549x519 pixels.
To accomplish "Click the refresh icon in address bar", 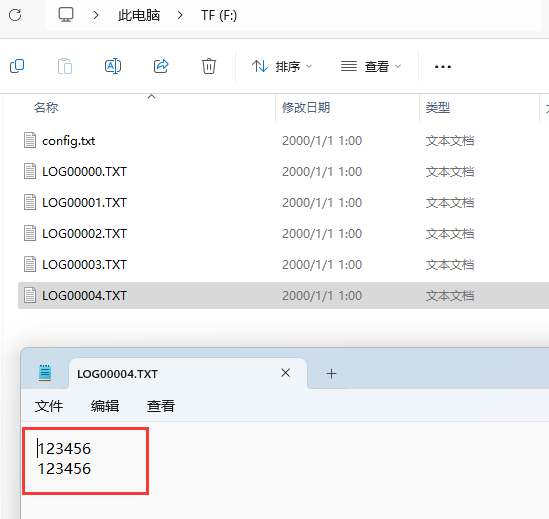I will click(15, 15).
